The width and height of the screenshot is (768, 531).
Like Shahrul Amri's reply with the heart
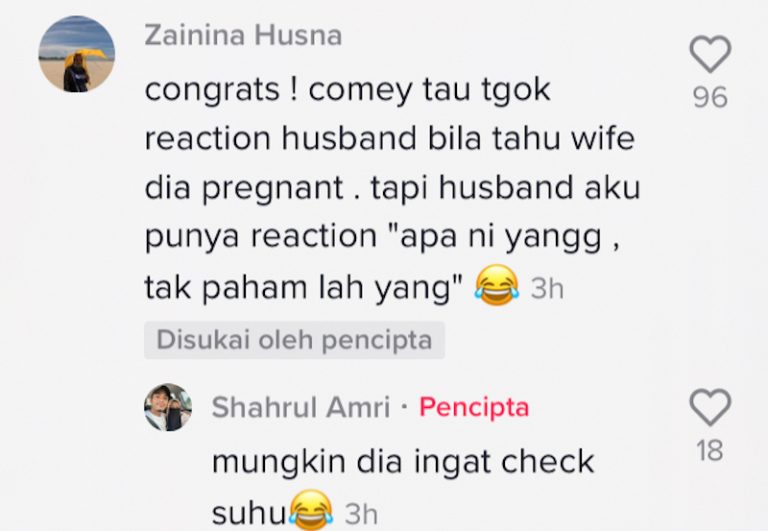coord(710,408)
